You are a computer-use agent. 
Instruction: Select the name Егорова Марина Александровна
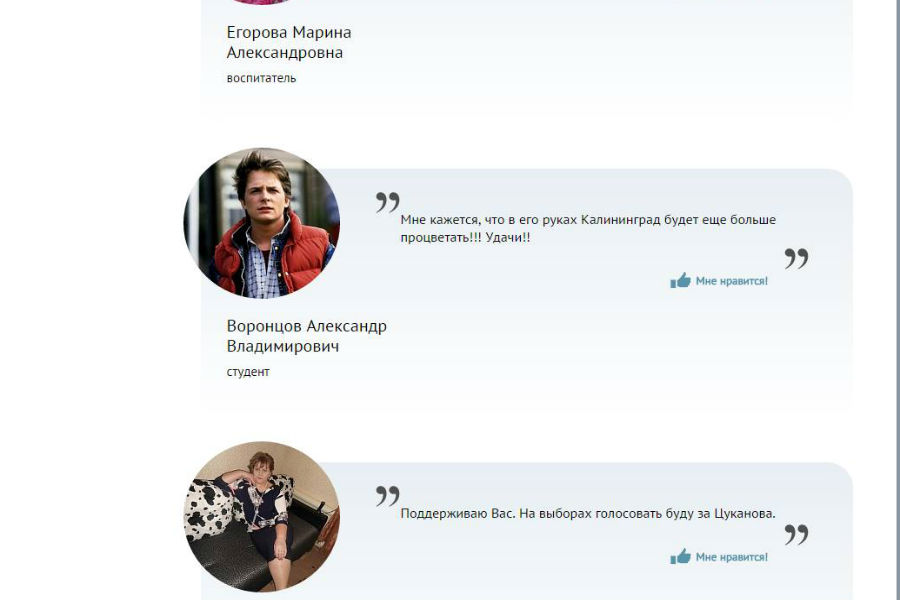tap(288, 43)
